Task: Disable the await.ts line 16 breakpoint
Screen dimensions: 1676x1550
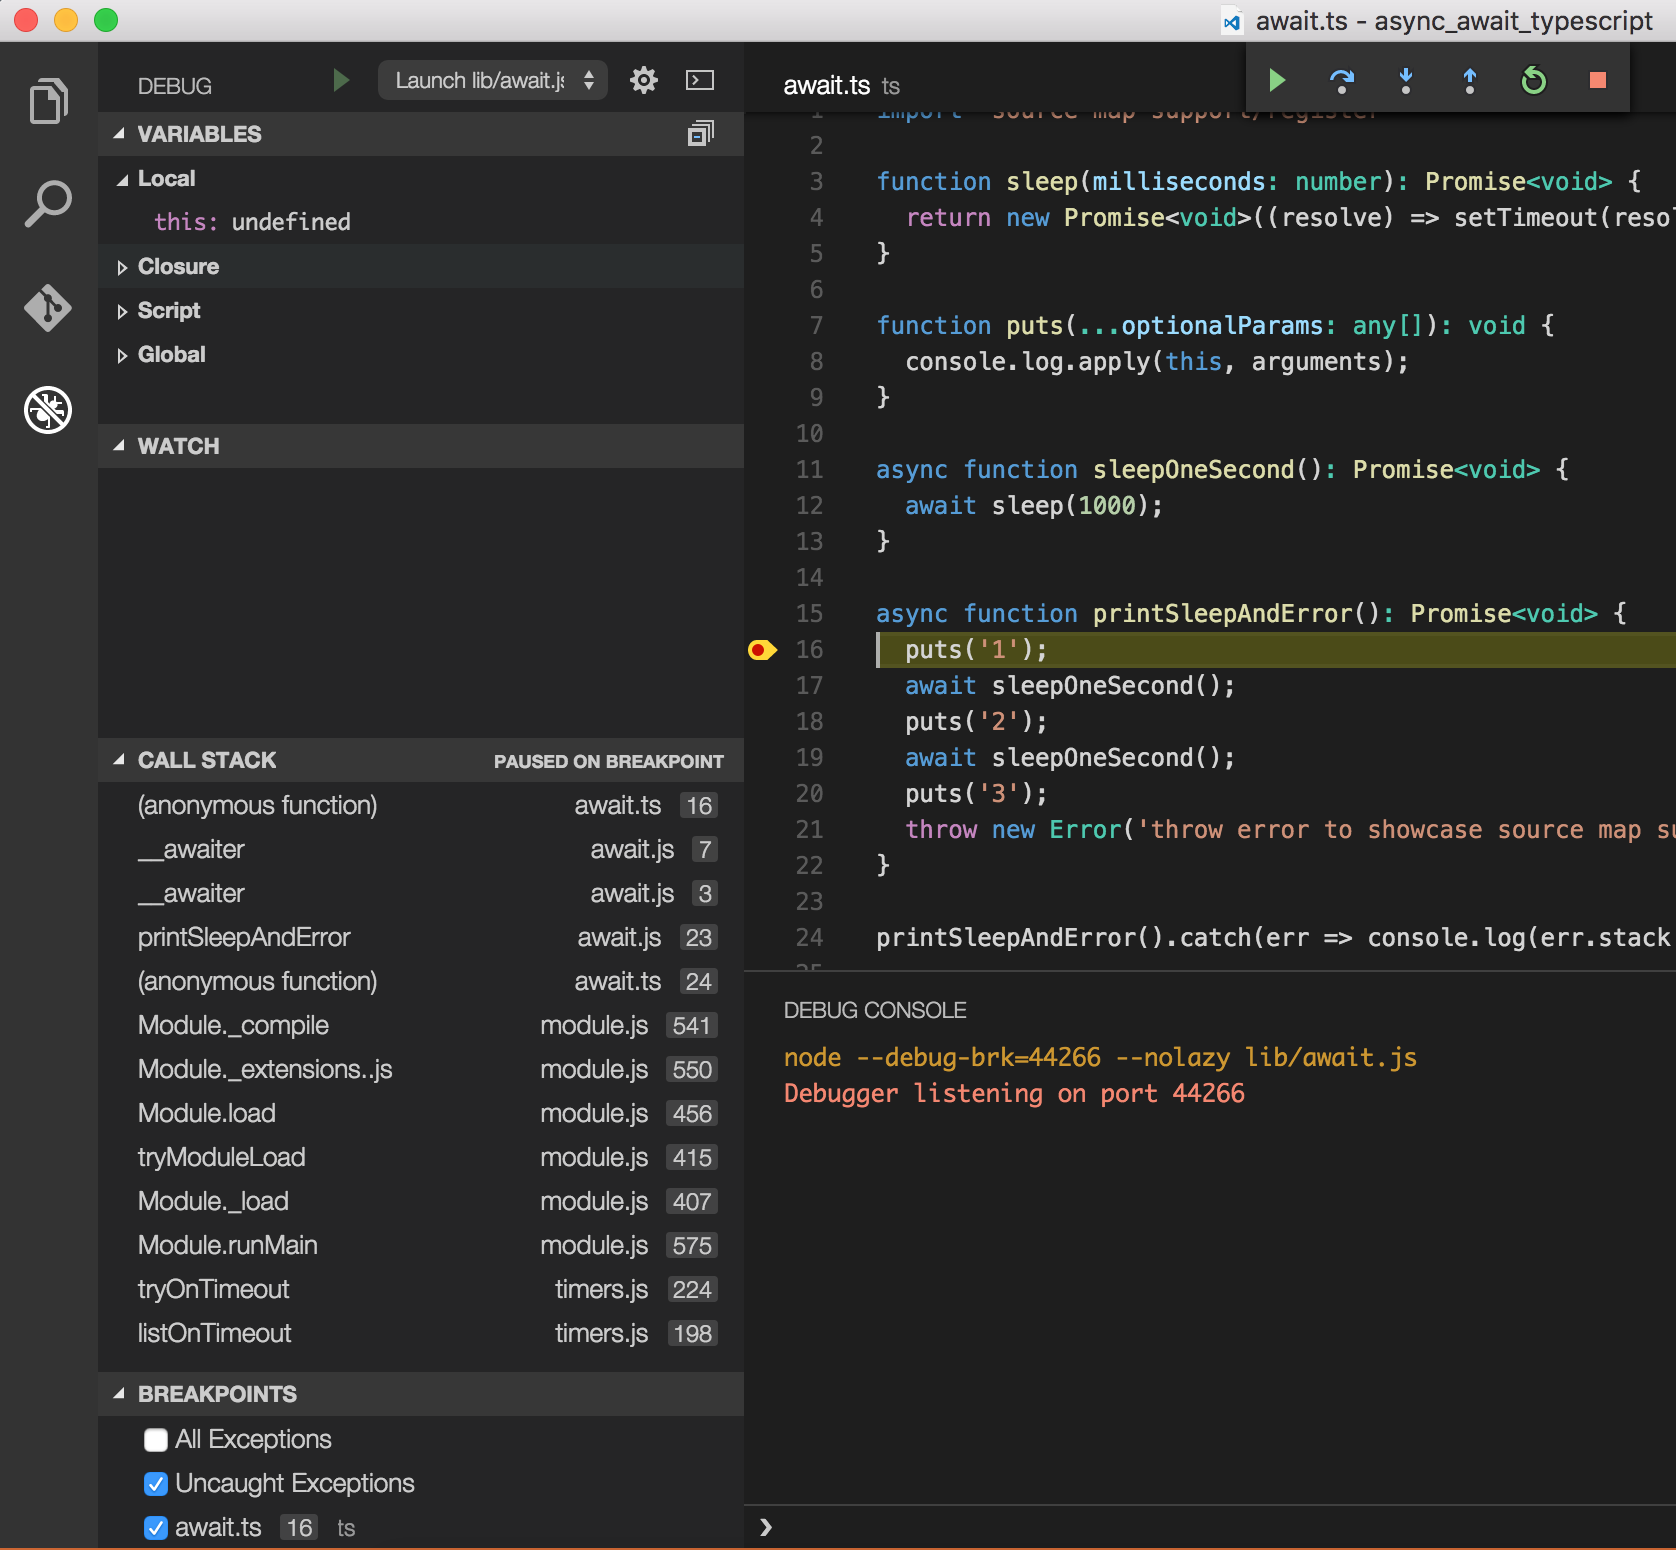Action: [156, 1528]
